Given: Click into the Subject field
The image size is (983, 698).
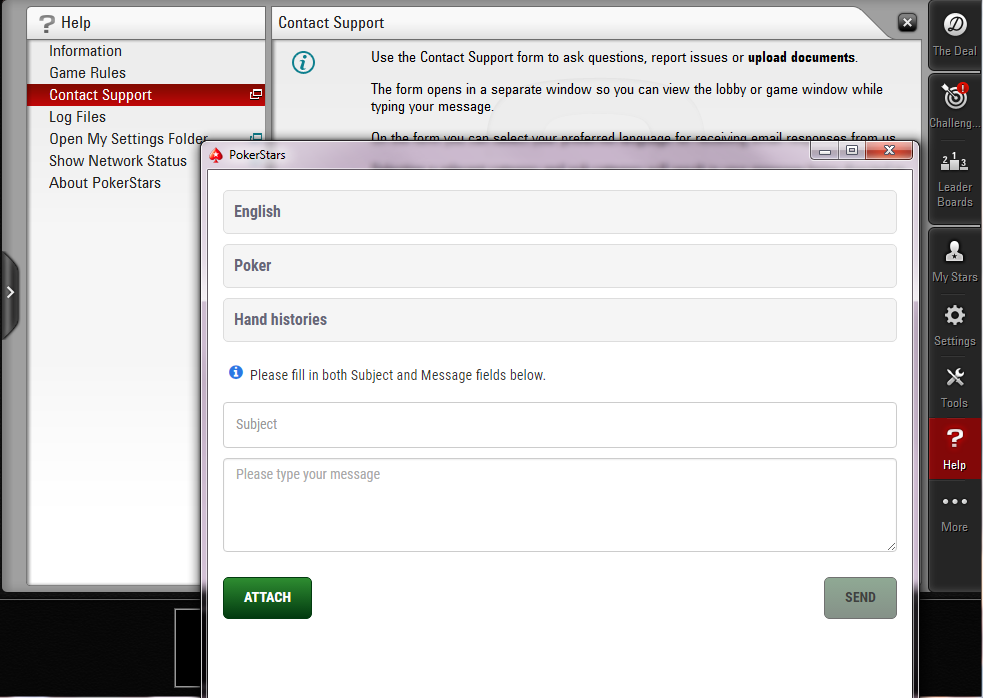Looking at the screenshot, I should point(560,425).
